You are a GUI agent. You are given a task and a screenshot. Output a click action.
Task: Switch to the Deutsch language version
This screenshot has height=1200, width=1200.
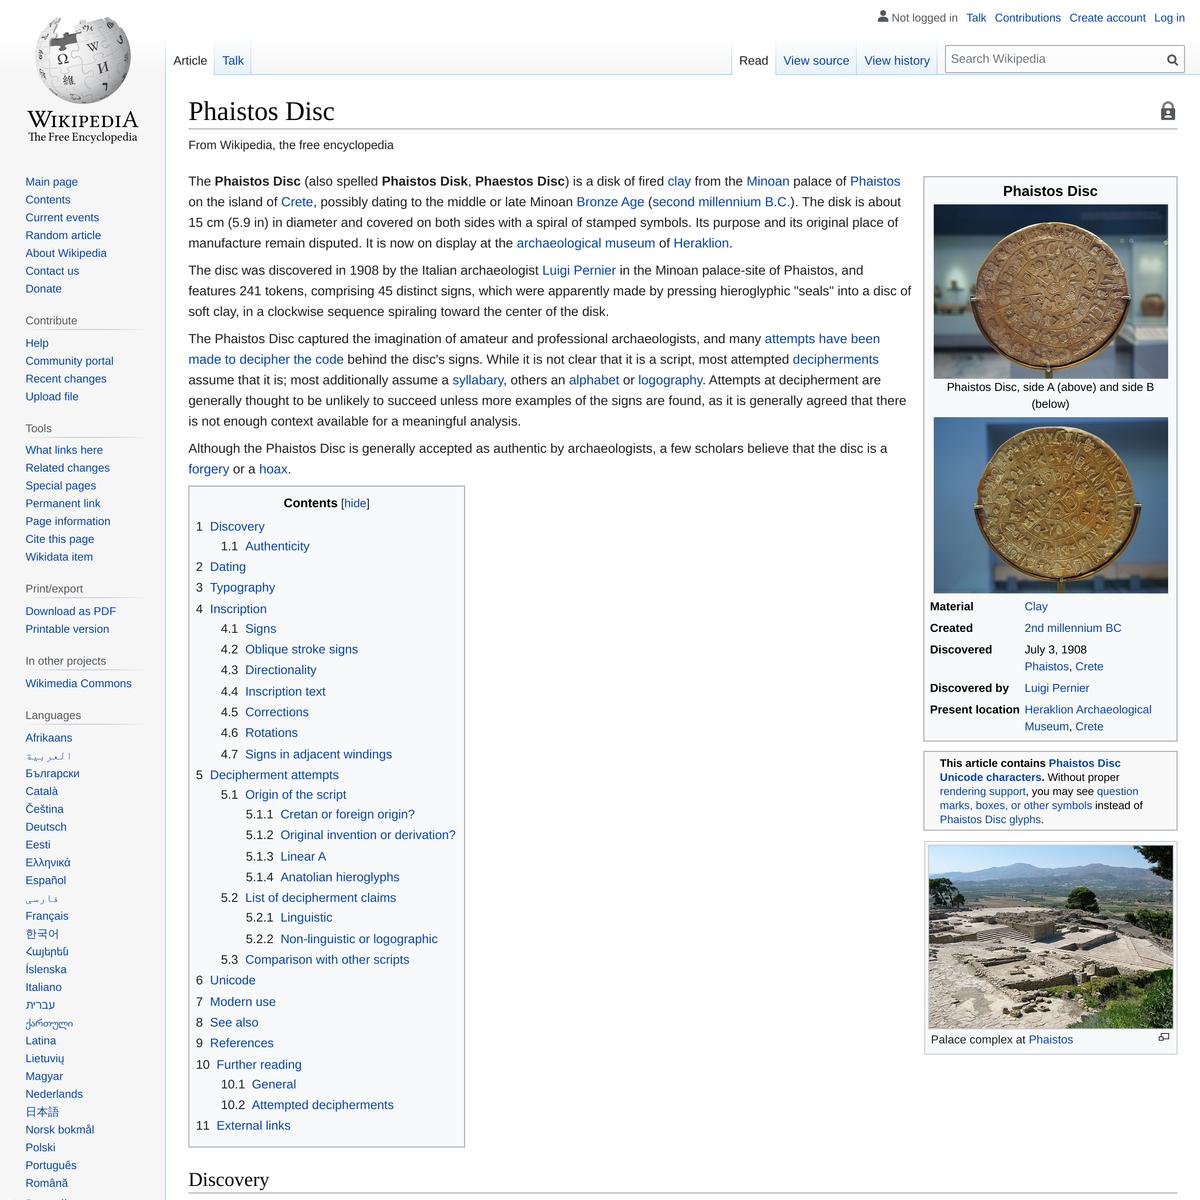pyautogui.click(x=46, y=827)
